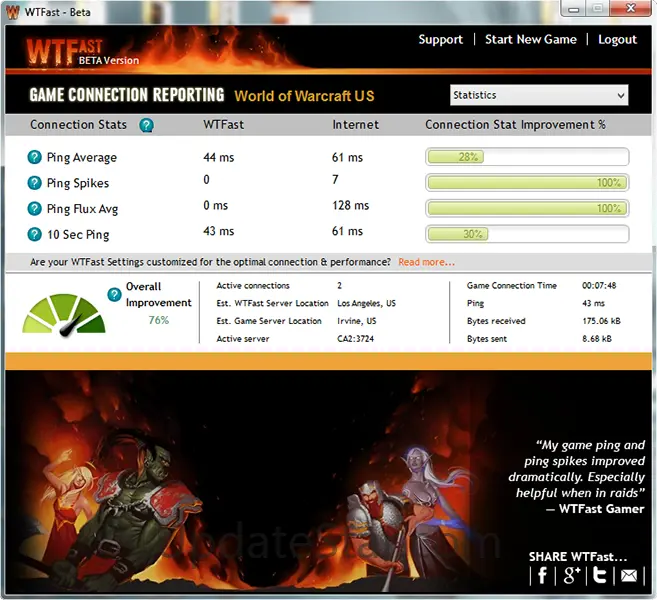Click the WTFast 10 Sec Ping 43 ms
The height and width of the screenshot is (600, 657).
[219, 231]
